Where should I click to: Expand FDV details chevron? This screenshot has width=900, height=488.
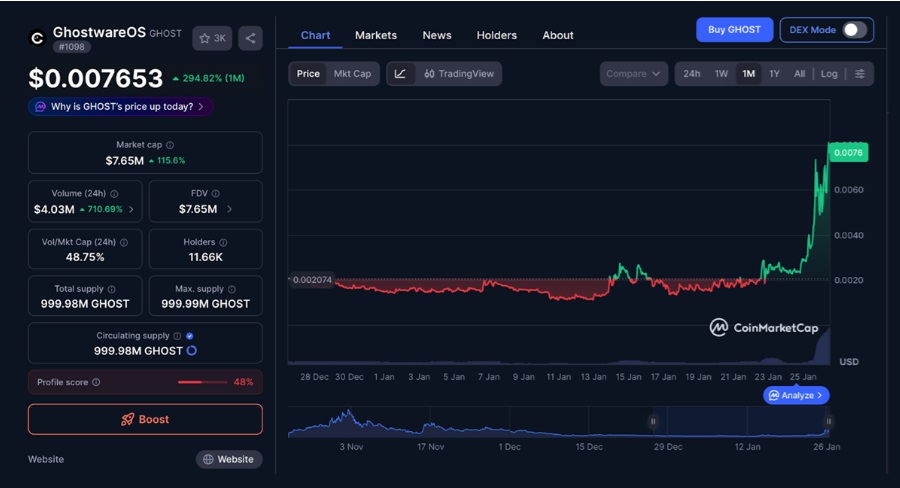click(x=229, y=209)
